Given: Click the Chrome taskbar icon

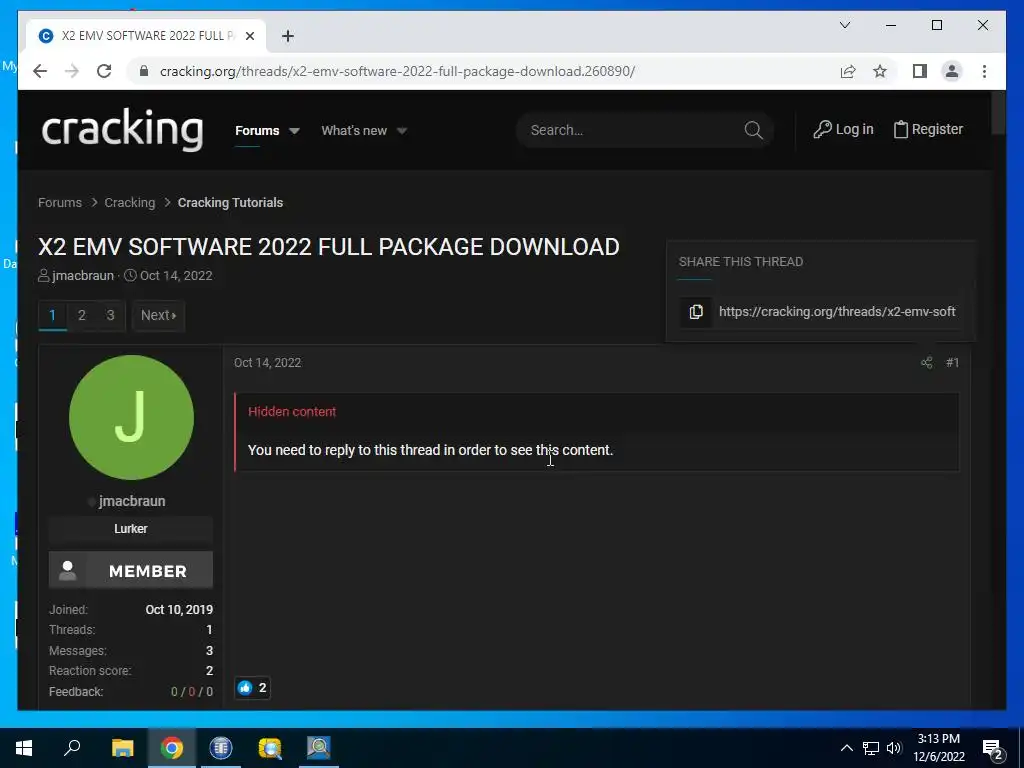Looking at the screenshot, I should pos(172,748).
